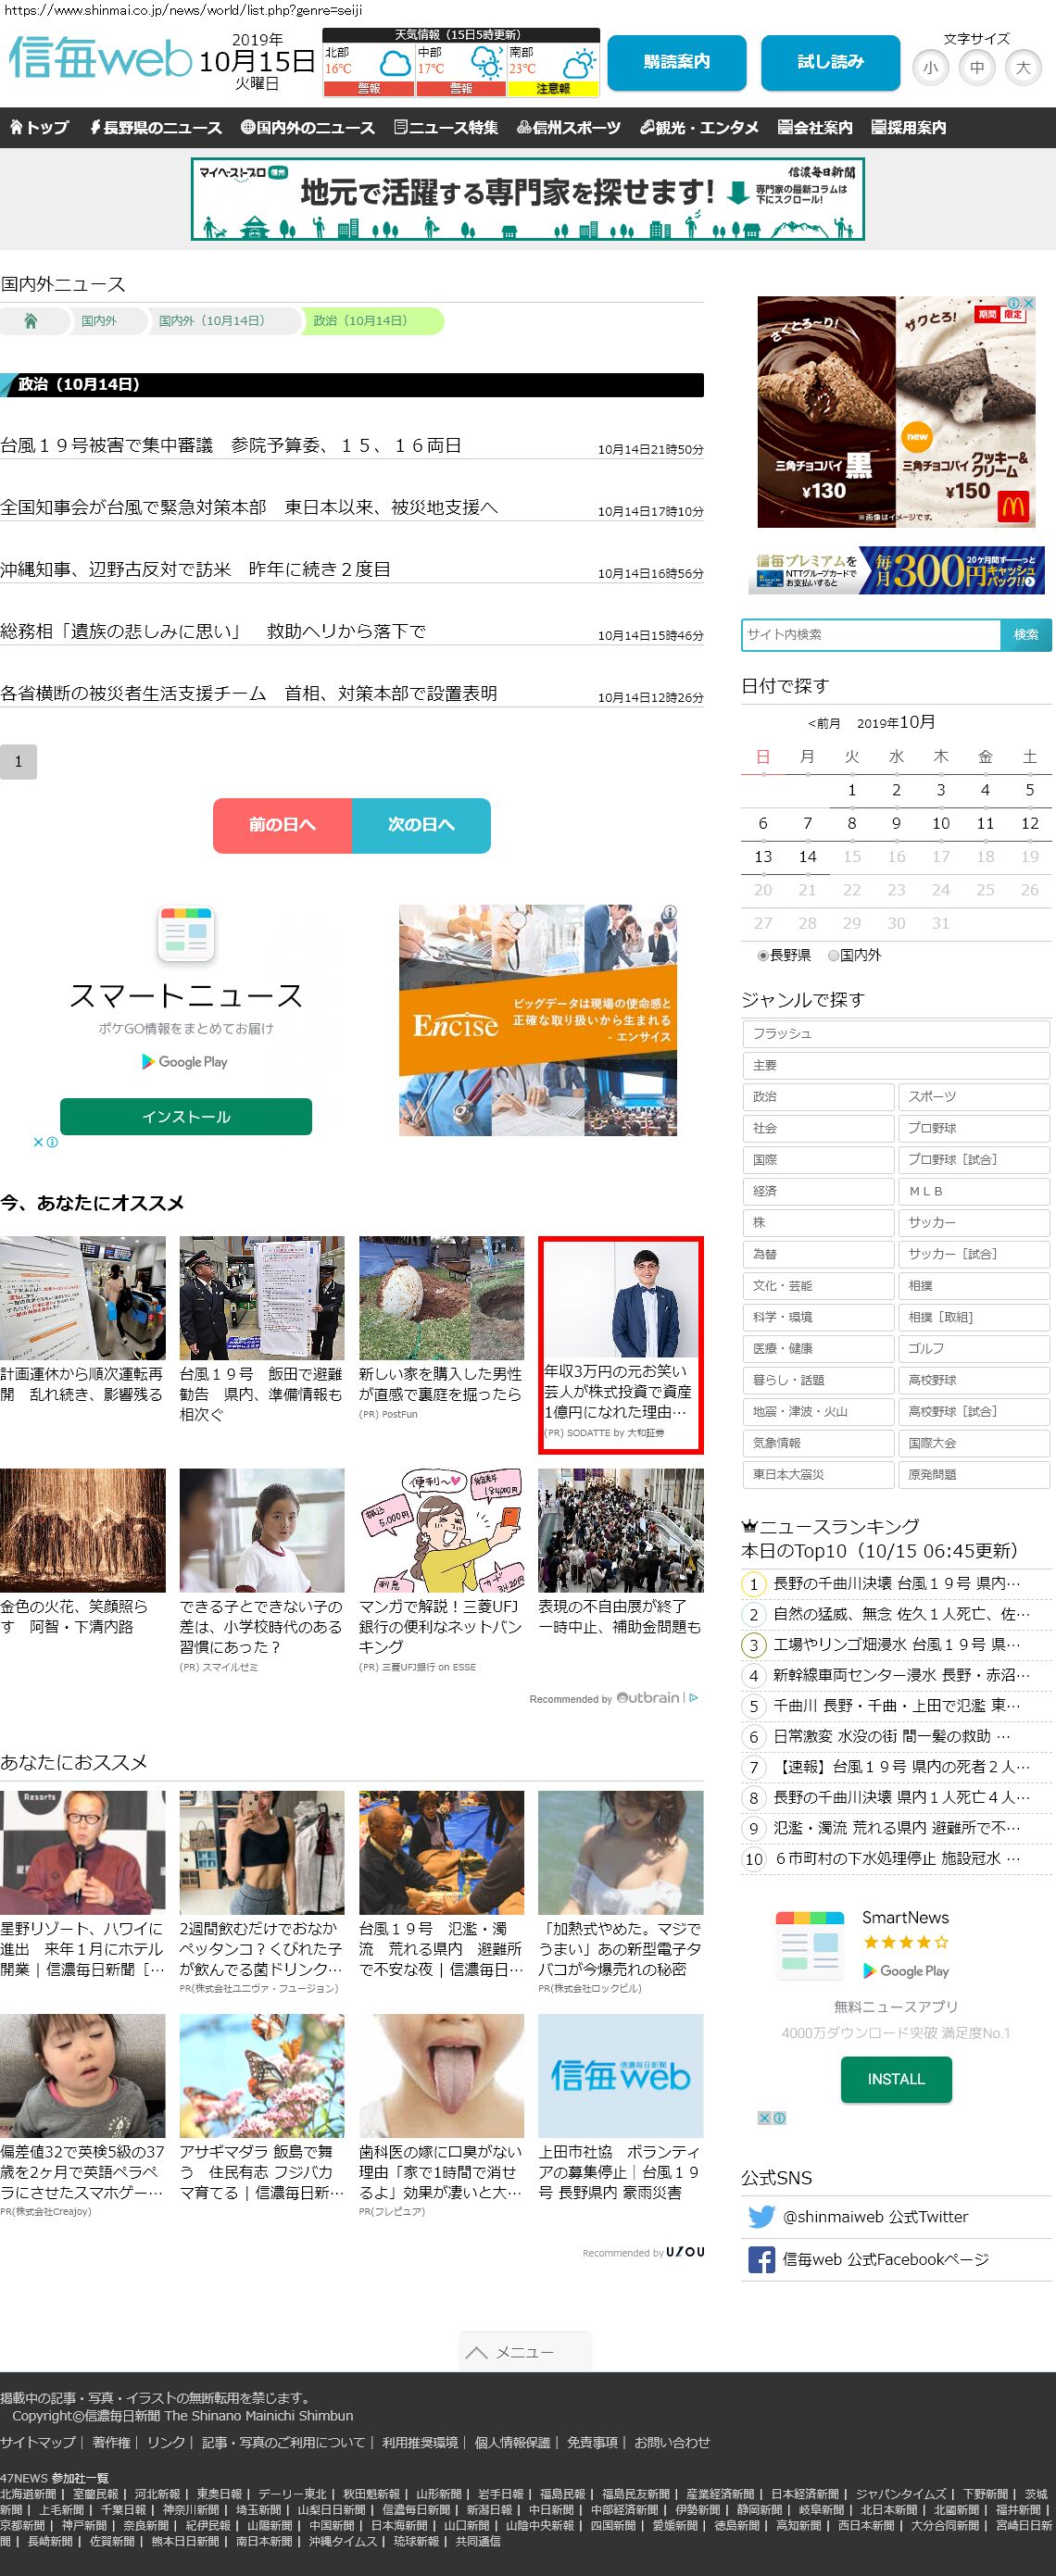1056x2576 pixels.
Task: Open 信州スポーツ in the navigation bar
Action: (568, 128)
